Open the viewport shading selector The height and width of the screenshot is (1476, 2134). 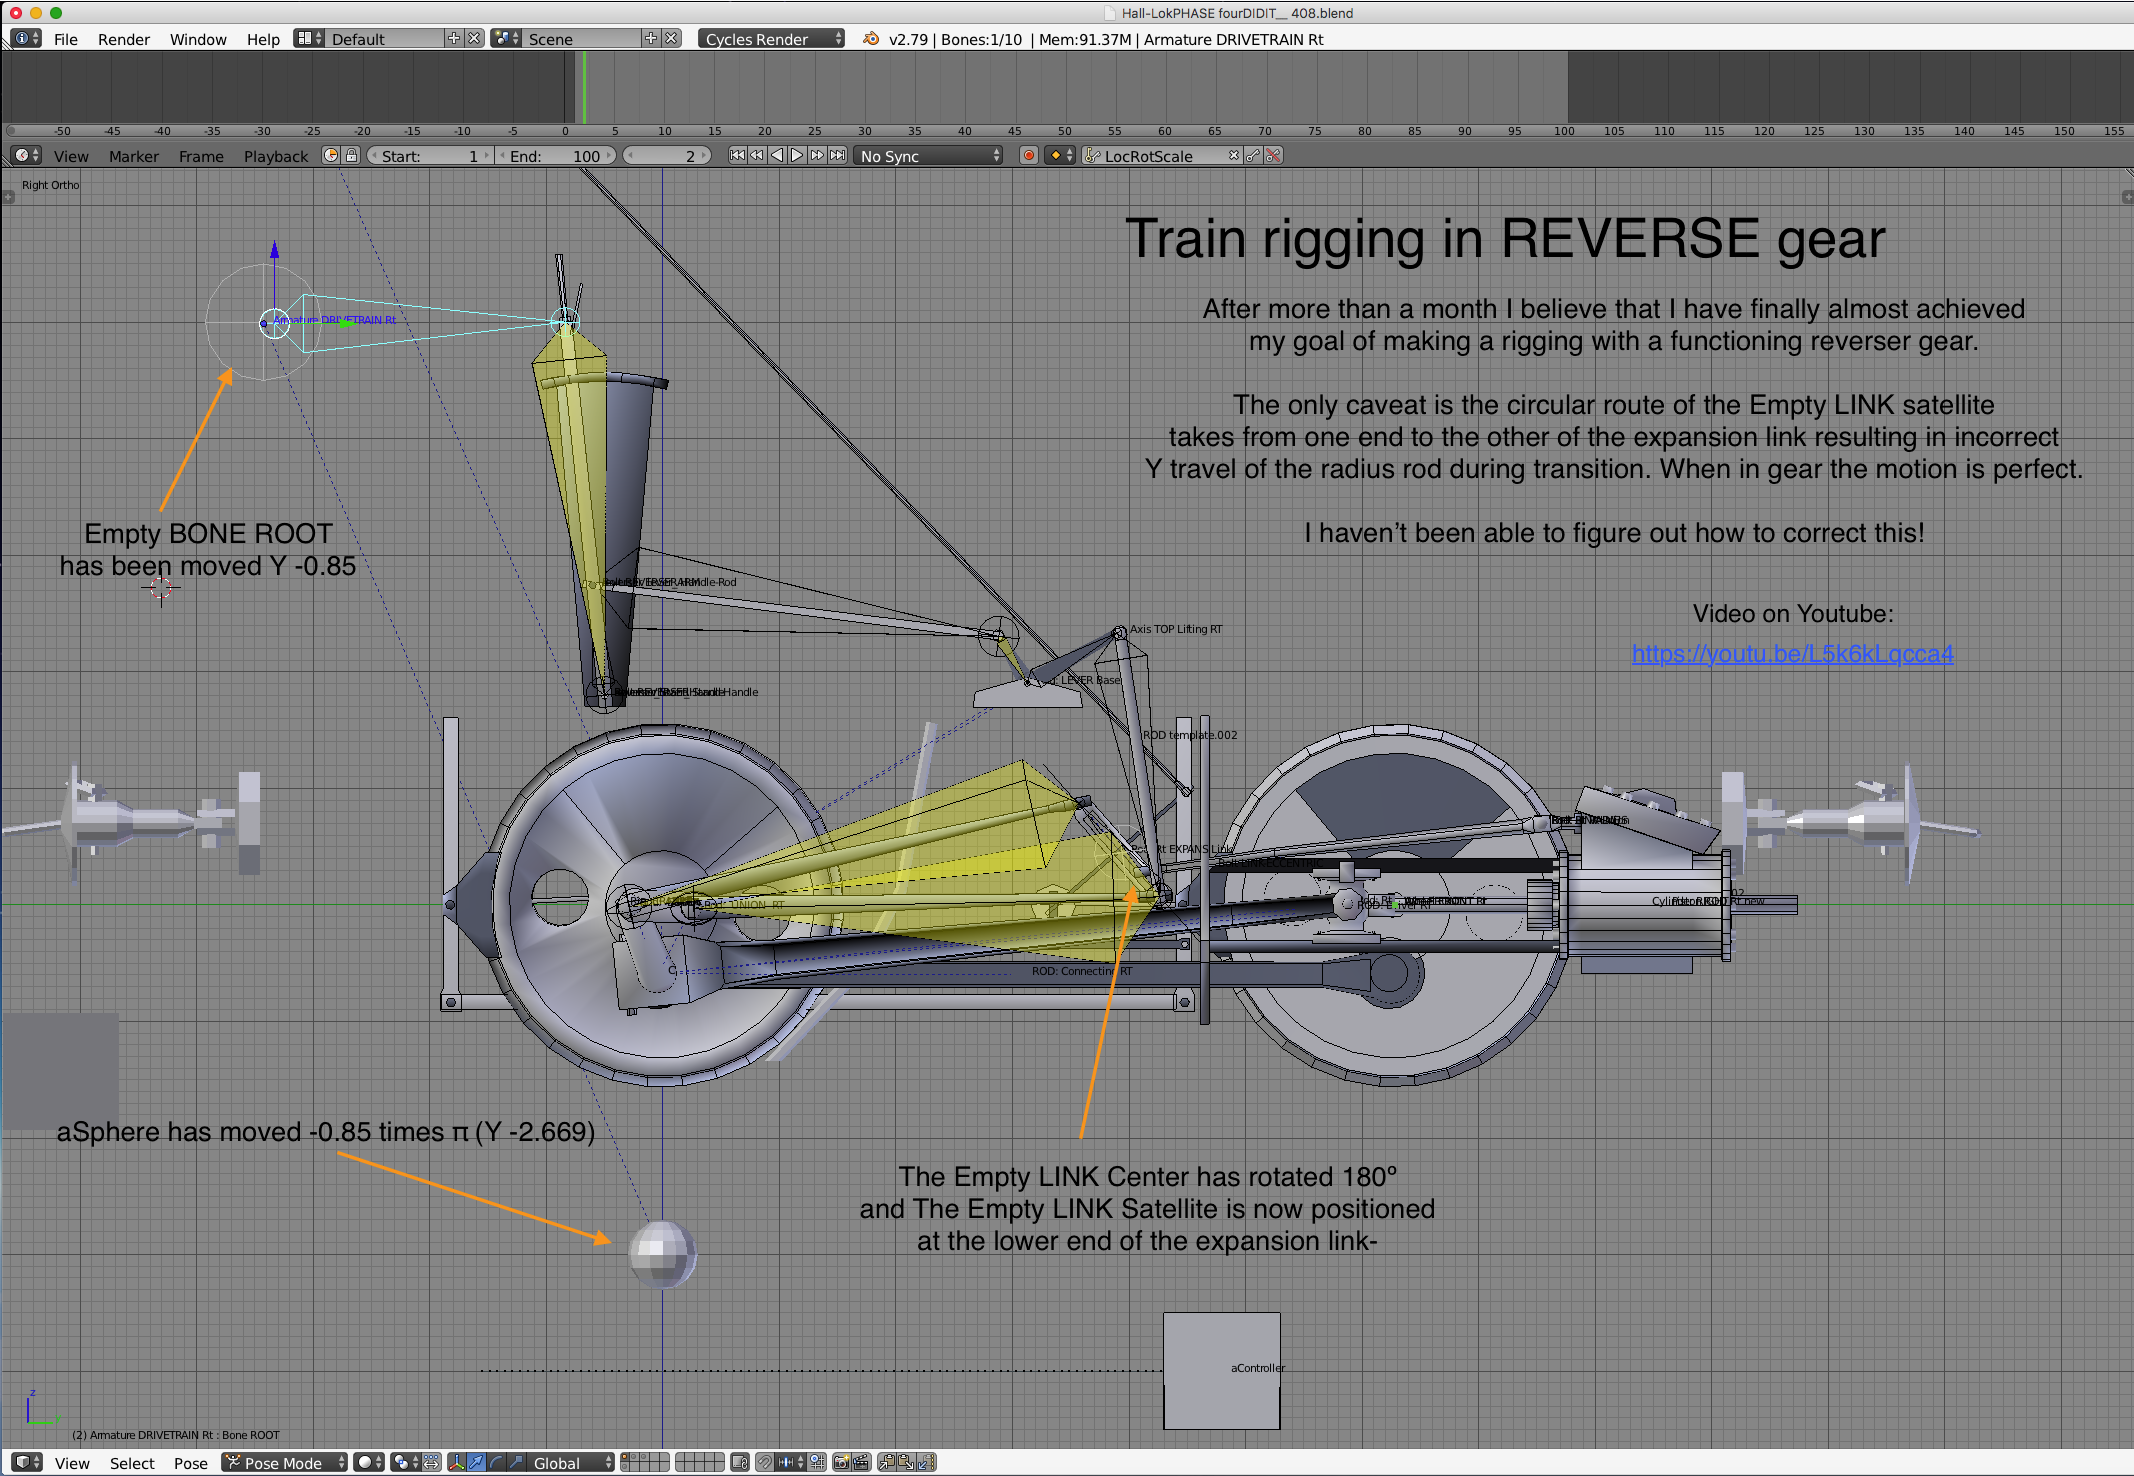point(369,1463)
